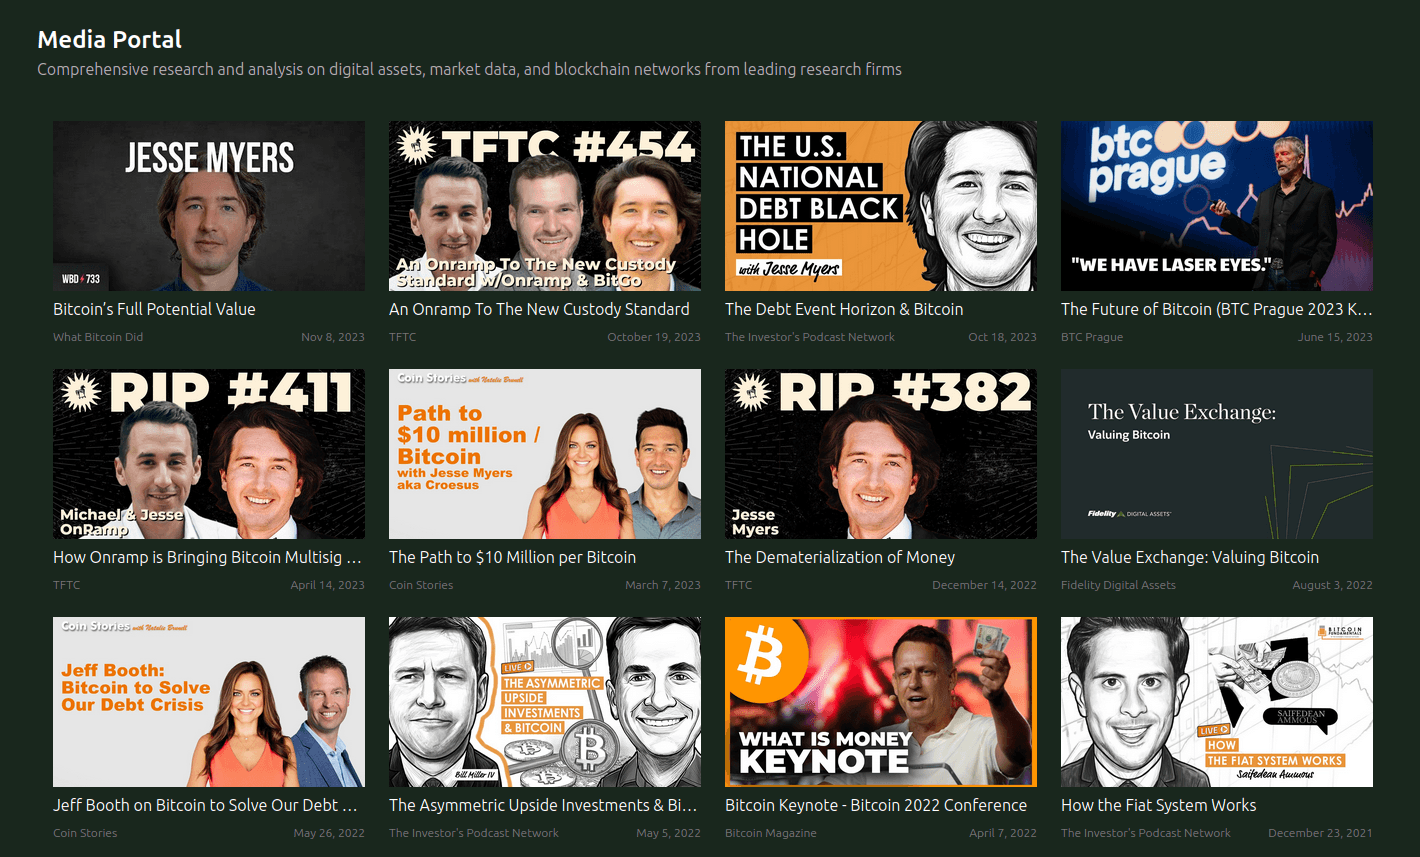Select the How the Fiat System Works thumbnail

[x=1216, y=702]
